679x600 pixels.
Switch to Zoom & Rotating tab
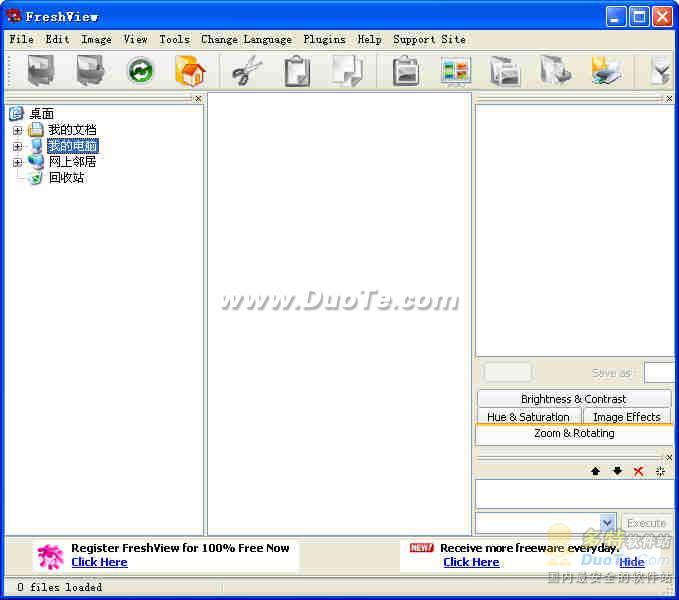[574, 433]
